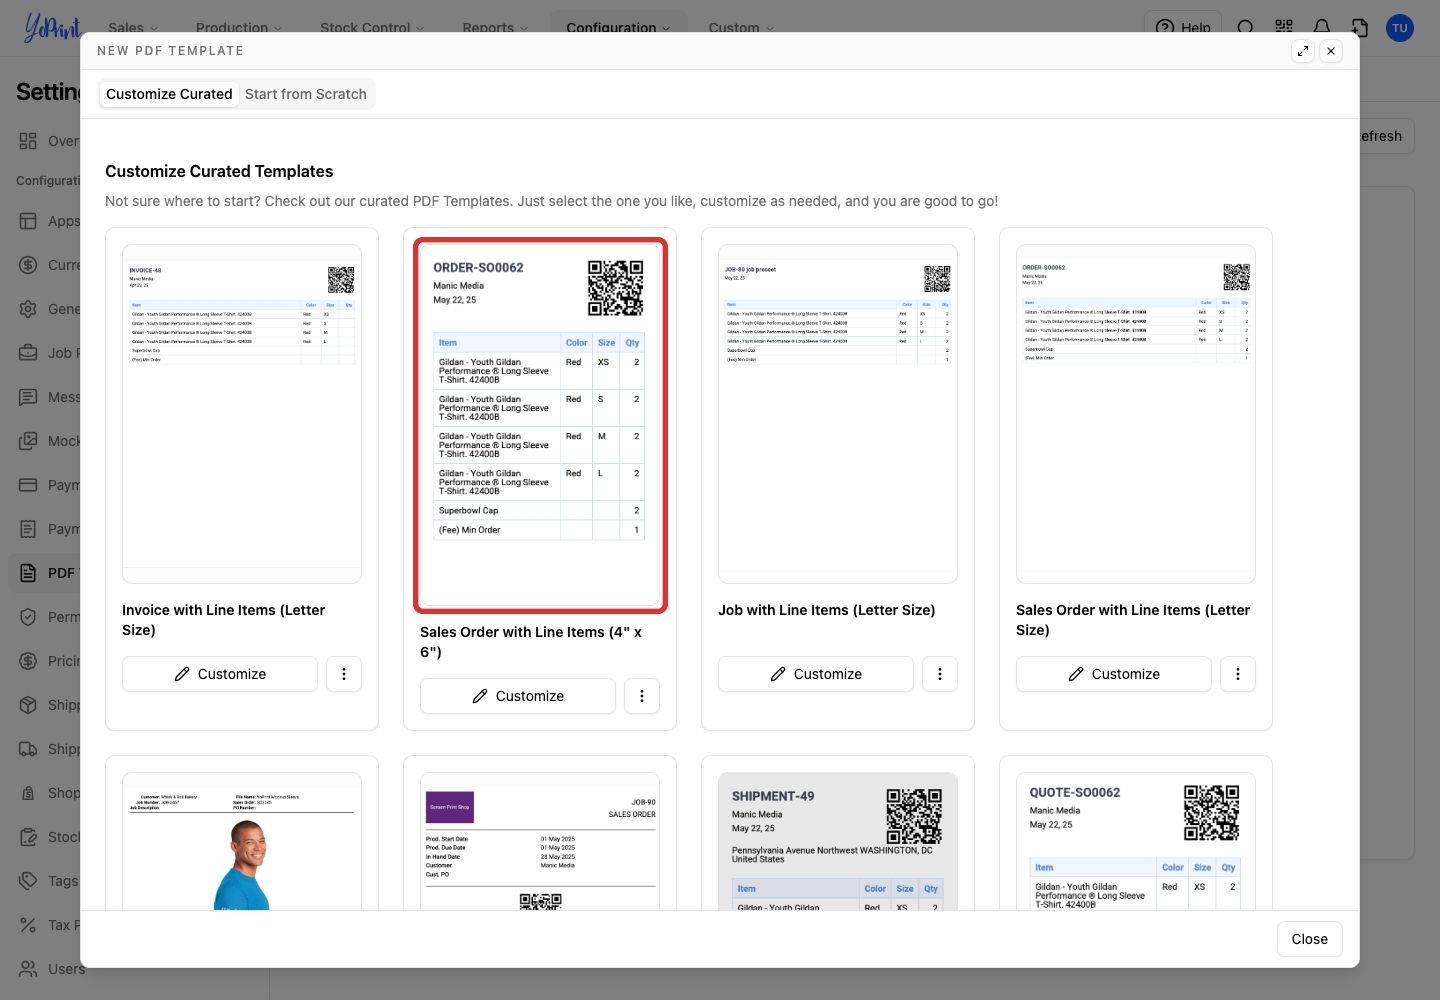Open the Tags sidebar icon
Image resolution: width=1440 pixels, height=1000 pixels.
28,881
